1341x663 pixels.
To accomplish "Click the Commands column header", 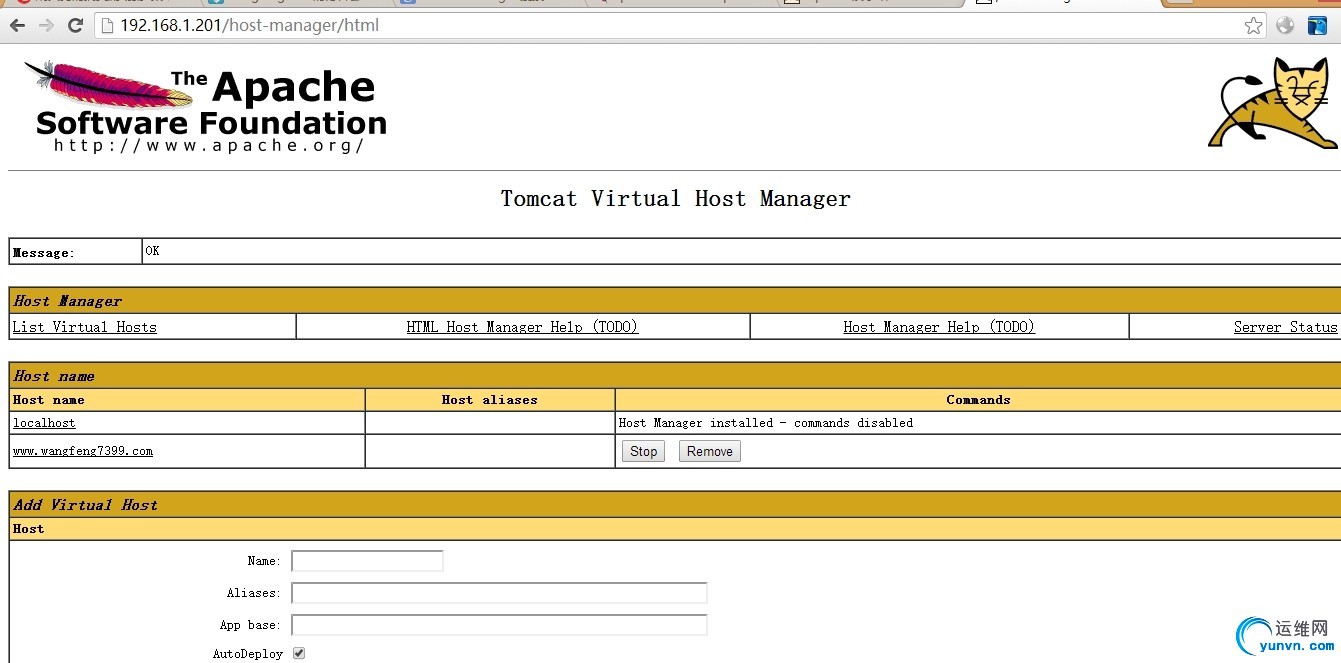I will pyautogui.click(x=978, y=399).
